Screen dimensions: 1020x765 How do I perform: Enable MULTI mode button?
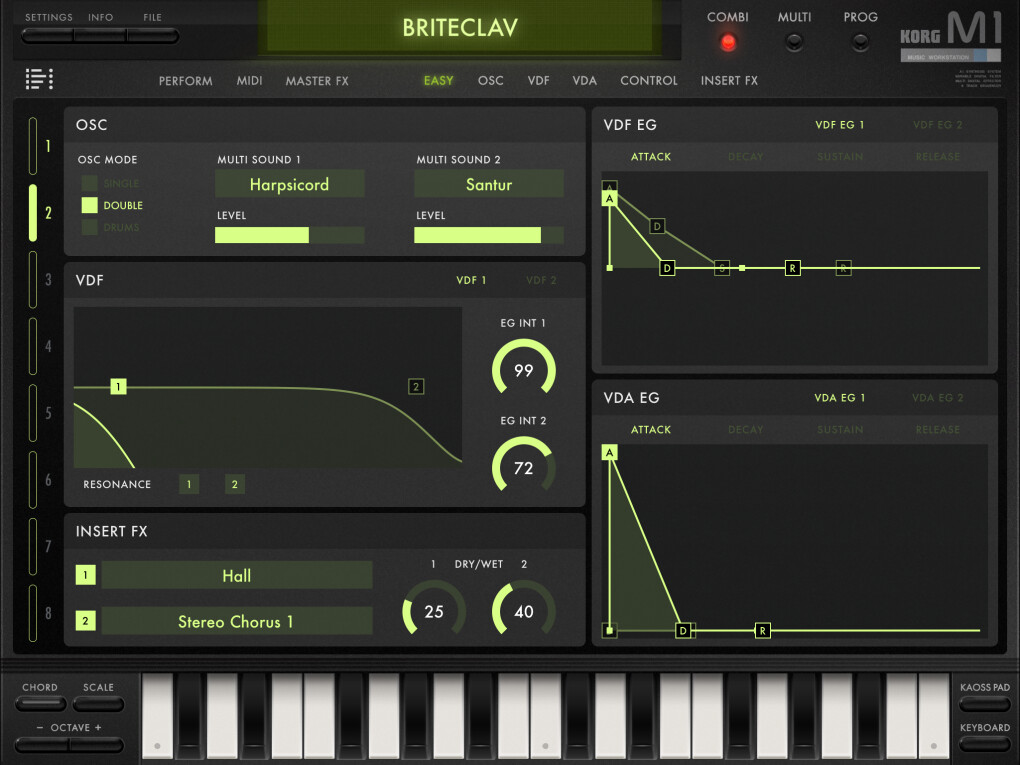(x=794, y=42)
